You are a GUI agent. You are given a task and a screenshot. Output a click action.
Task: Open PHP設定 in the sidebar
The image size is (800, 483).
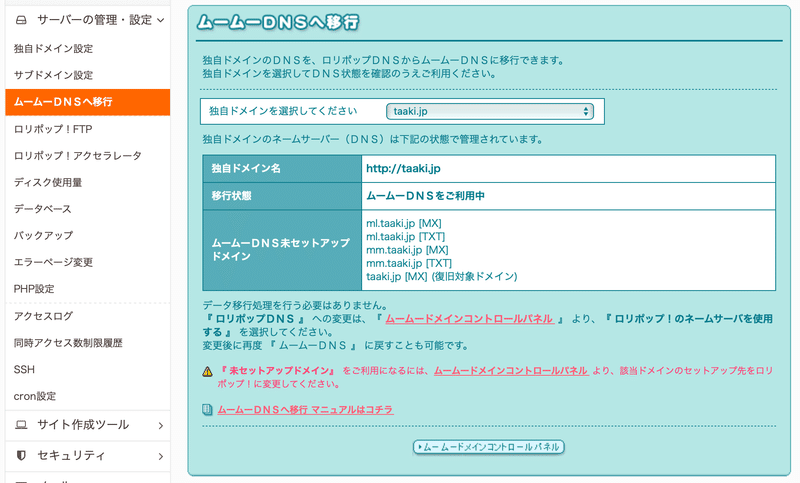coord(34,289)
